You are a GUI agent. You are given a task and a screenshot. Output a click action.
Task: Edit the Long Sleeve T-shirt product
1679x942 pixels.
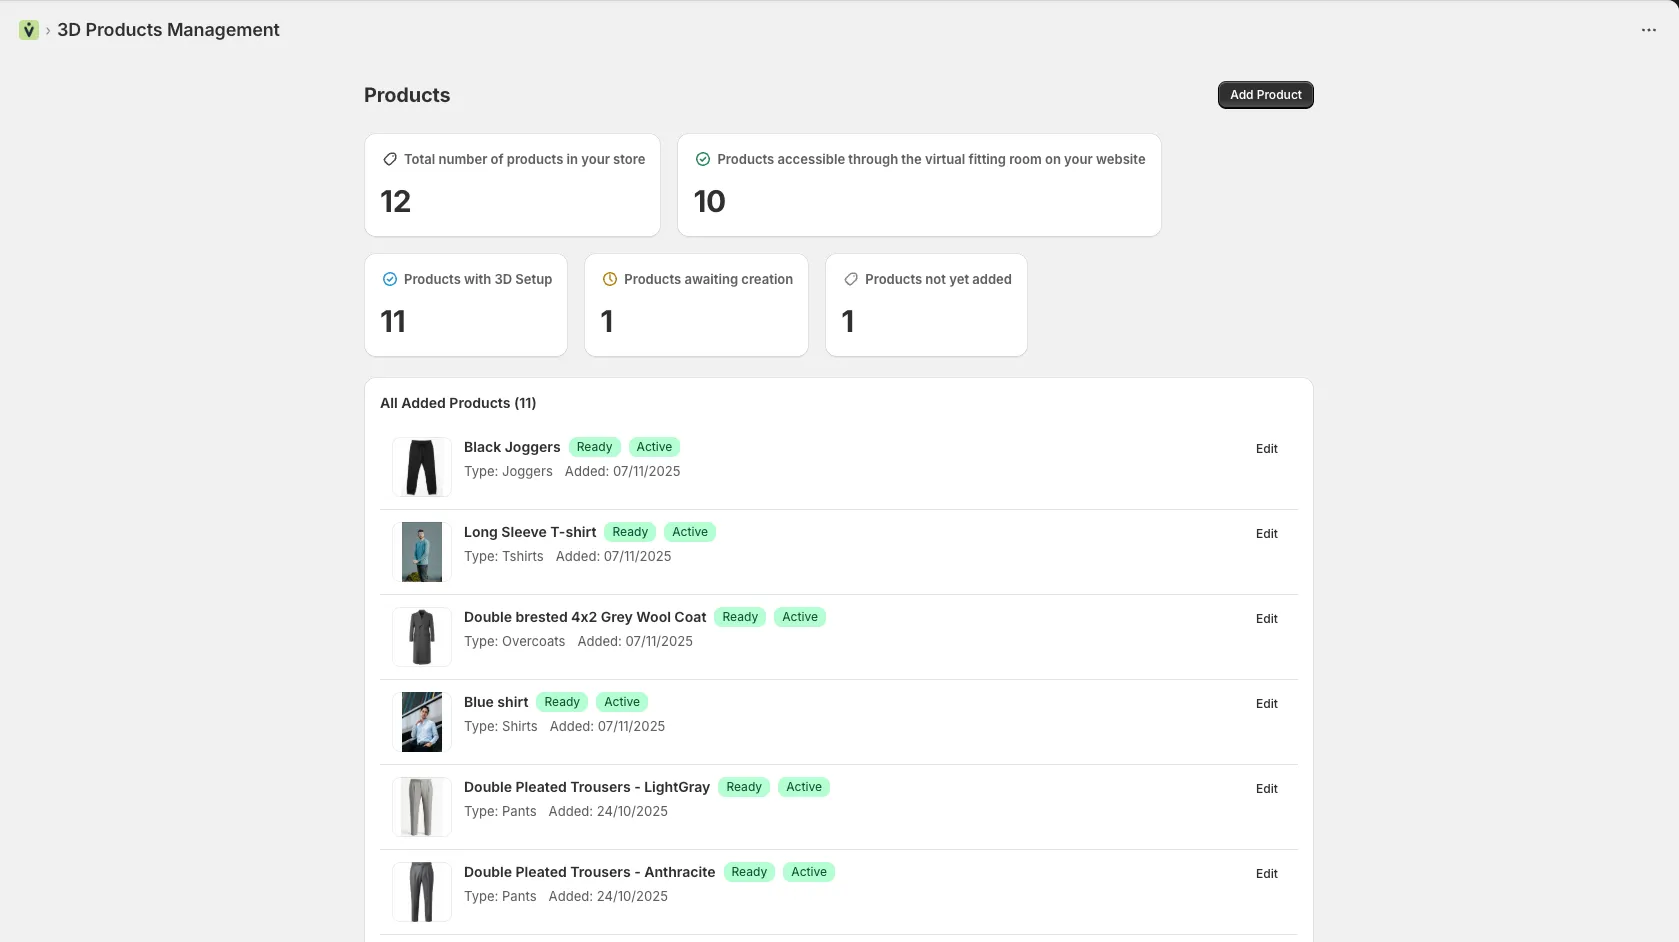1265,533
